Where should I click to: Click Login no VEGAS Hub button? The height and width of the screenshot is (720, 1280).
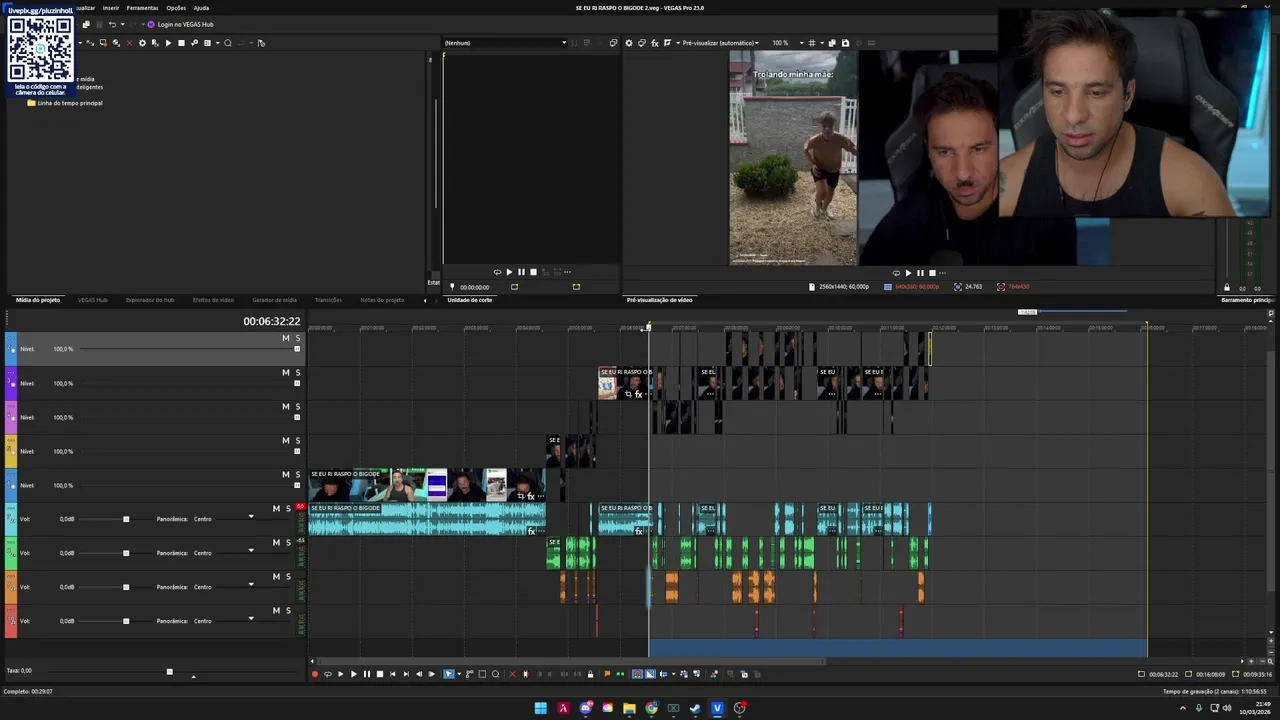point(180,24)
